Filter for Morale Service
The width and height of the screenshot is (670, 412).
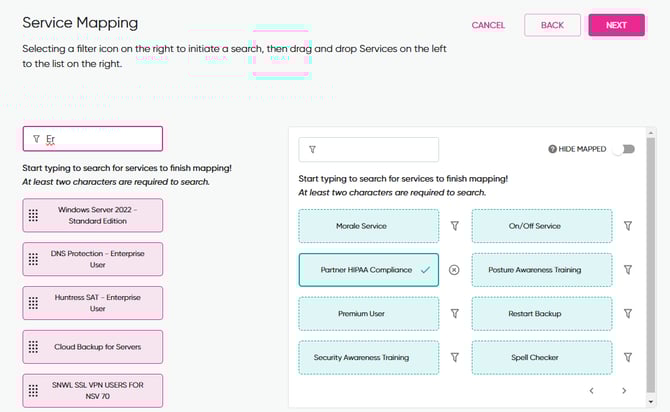click(x=455, y=226)
